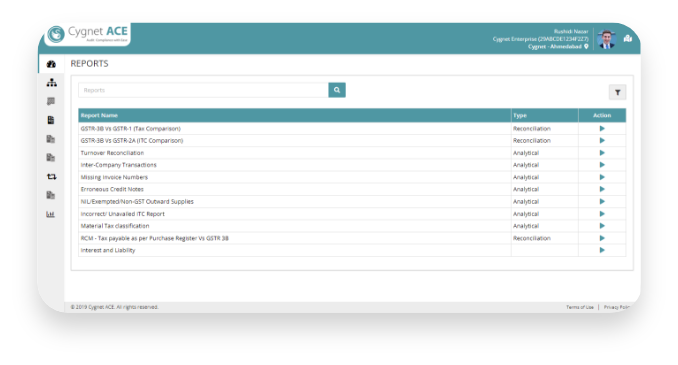Select the retweet-style arrows sidebar icon
Screen dimensions: 678x365
[x=51, y=176]
